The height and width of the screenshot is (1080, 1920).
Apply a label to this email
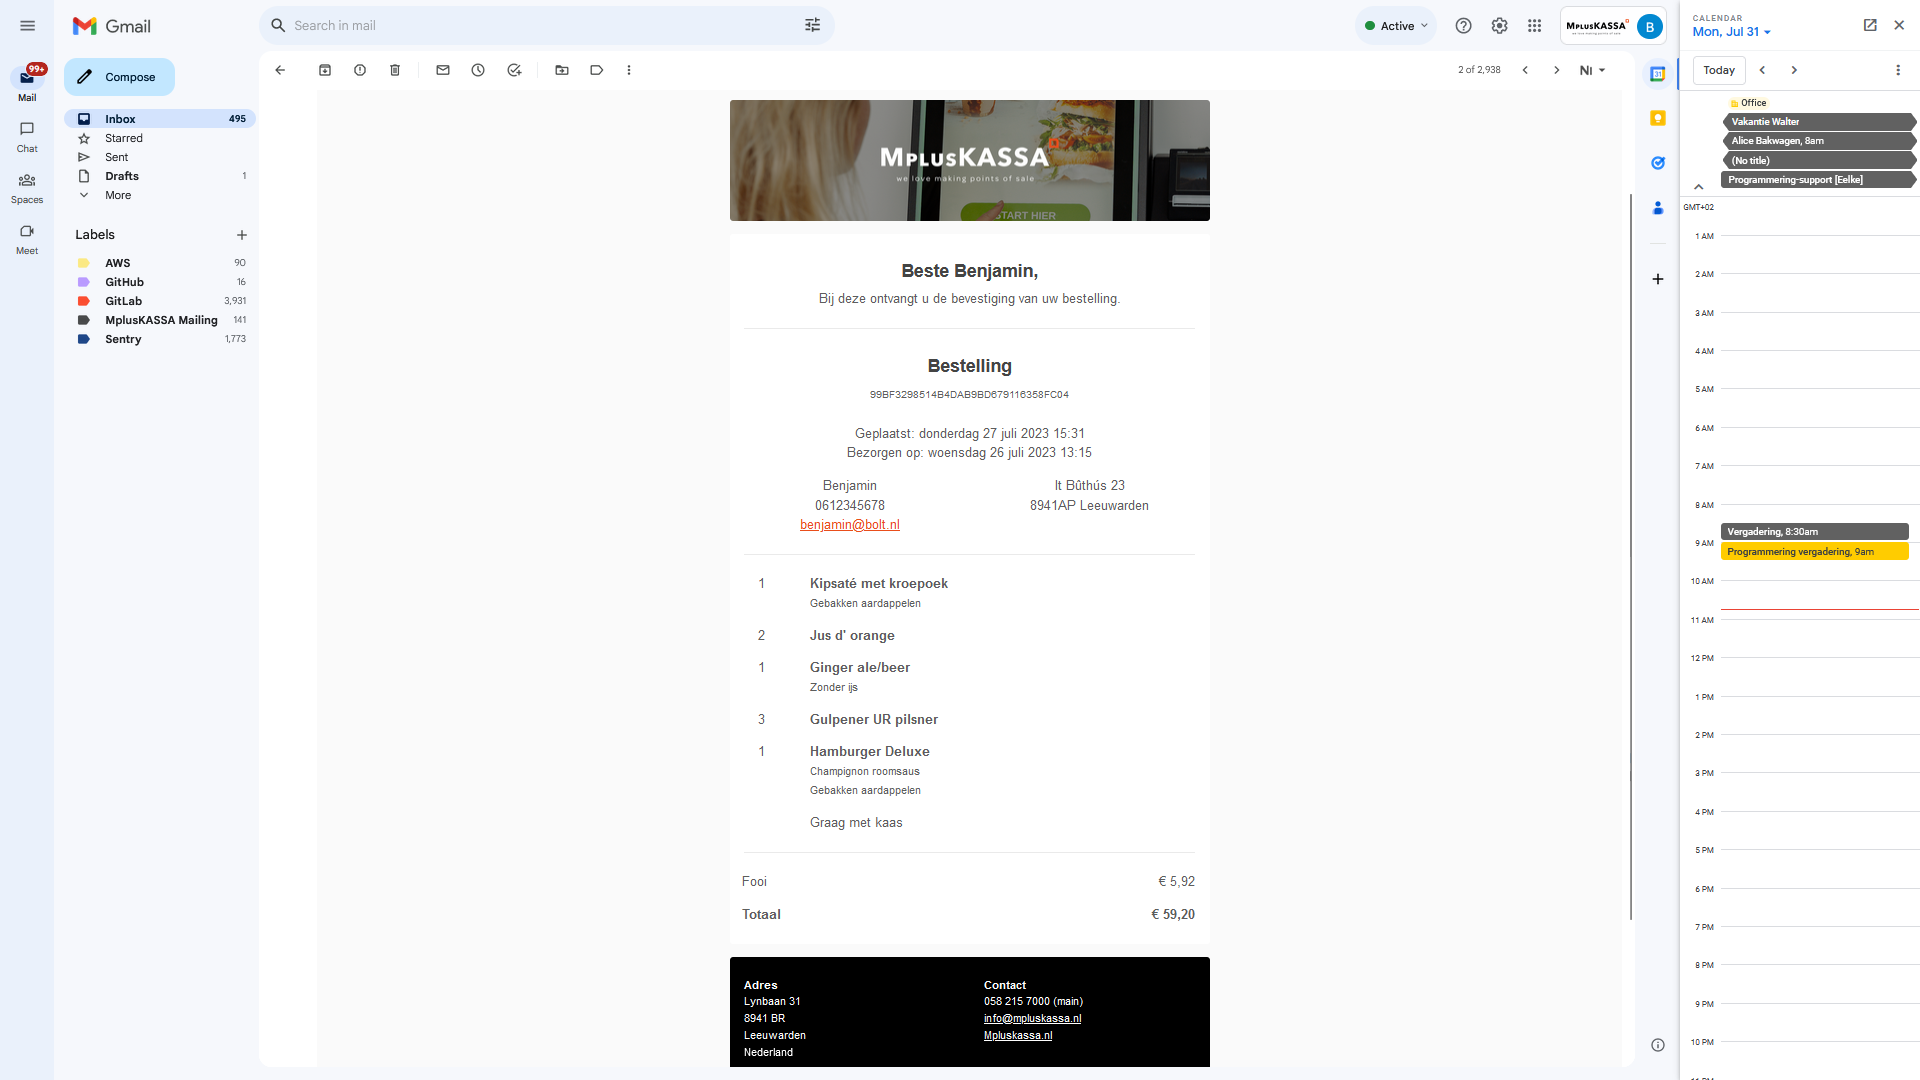(x=597, y=70)
